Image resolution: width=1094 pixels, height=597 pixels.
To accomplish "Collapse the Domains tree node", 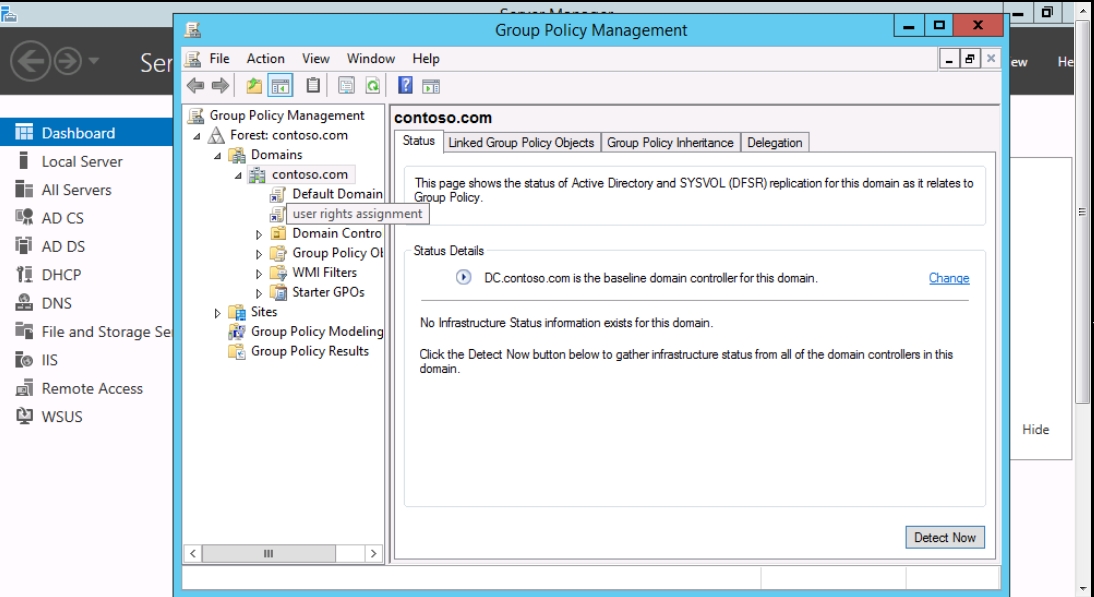I will [217, 155].
